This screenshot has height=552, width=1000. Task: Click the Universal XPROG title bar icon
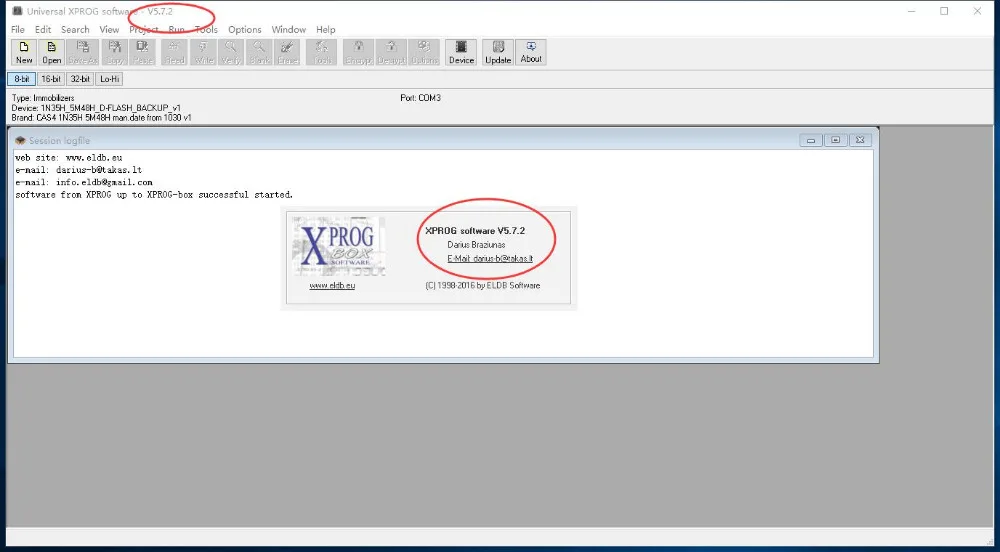pyautogui.click(x=17, y=11)
